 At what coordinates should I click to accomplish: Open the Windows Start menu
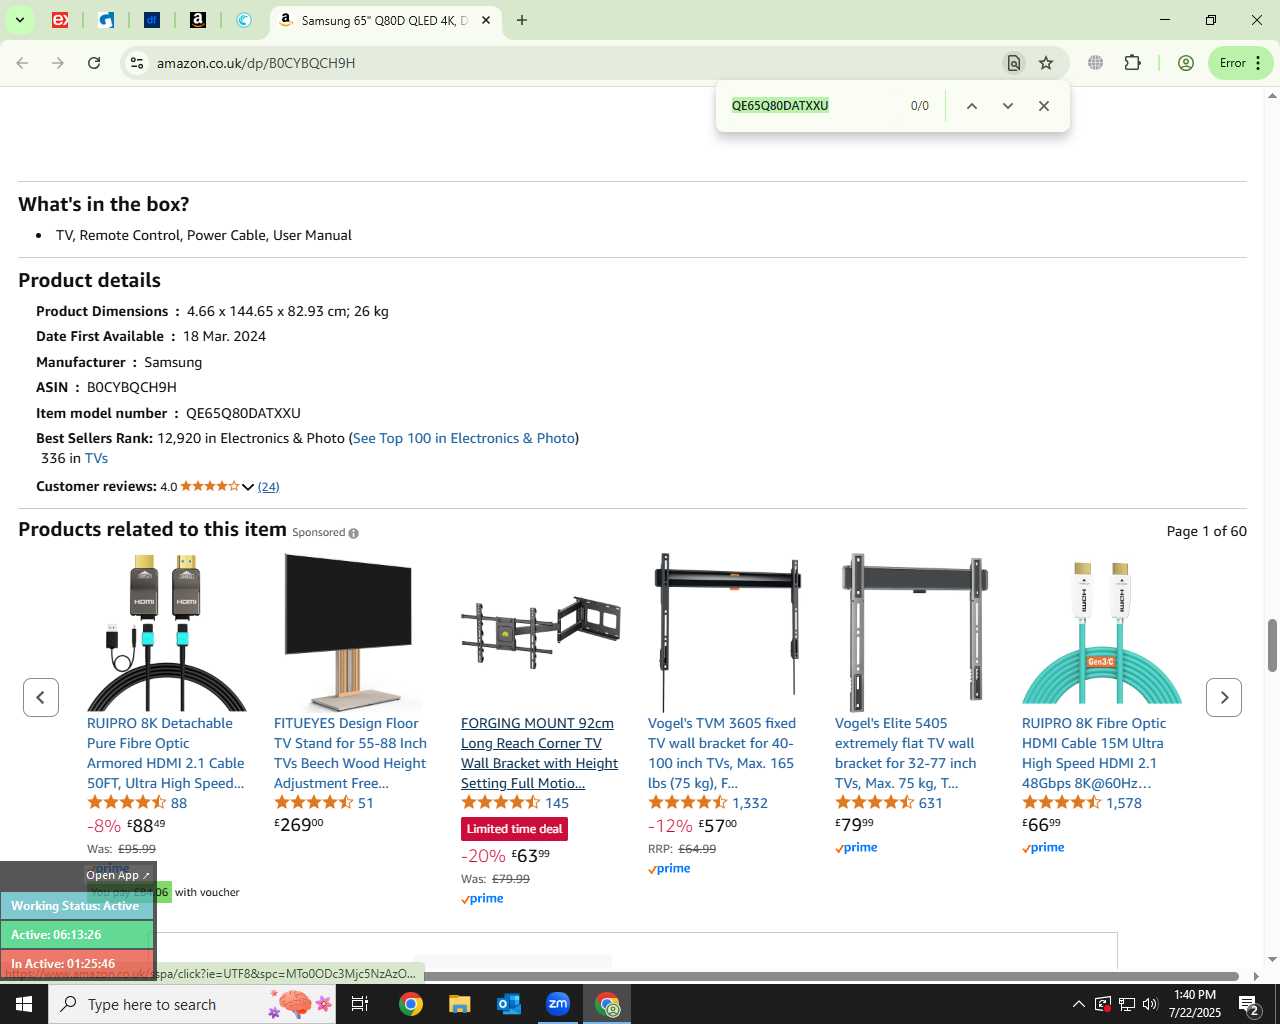pos(24,1004)
